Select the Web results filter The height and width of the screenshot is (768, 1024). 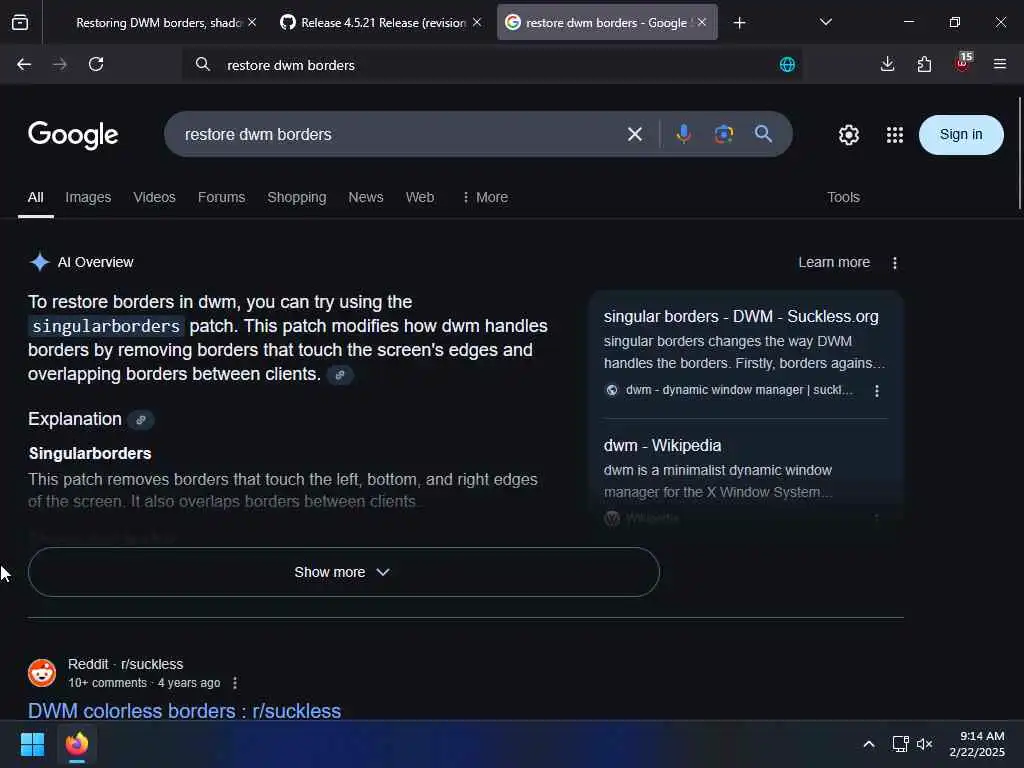pyautogui.click(x=420, y=197)
